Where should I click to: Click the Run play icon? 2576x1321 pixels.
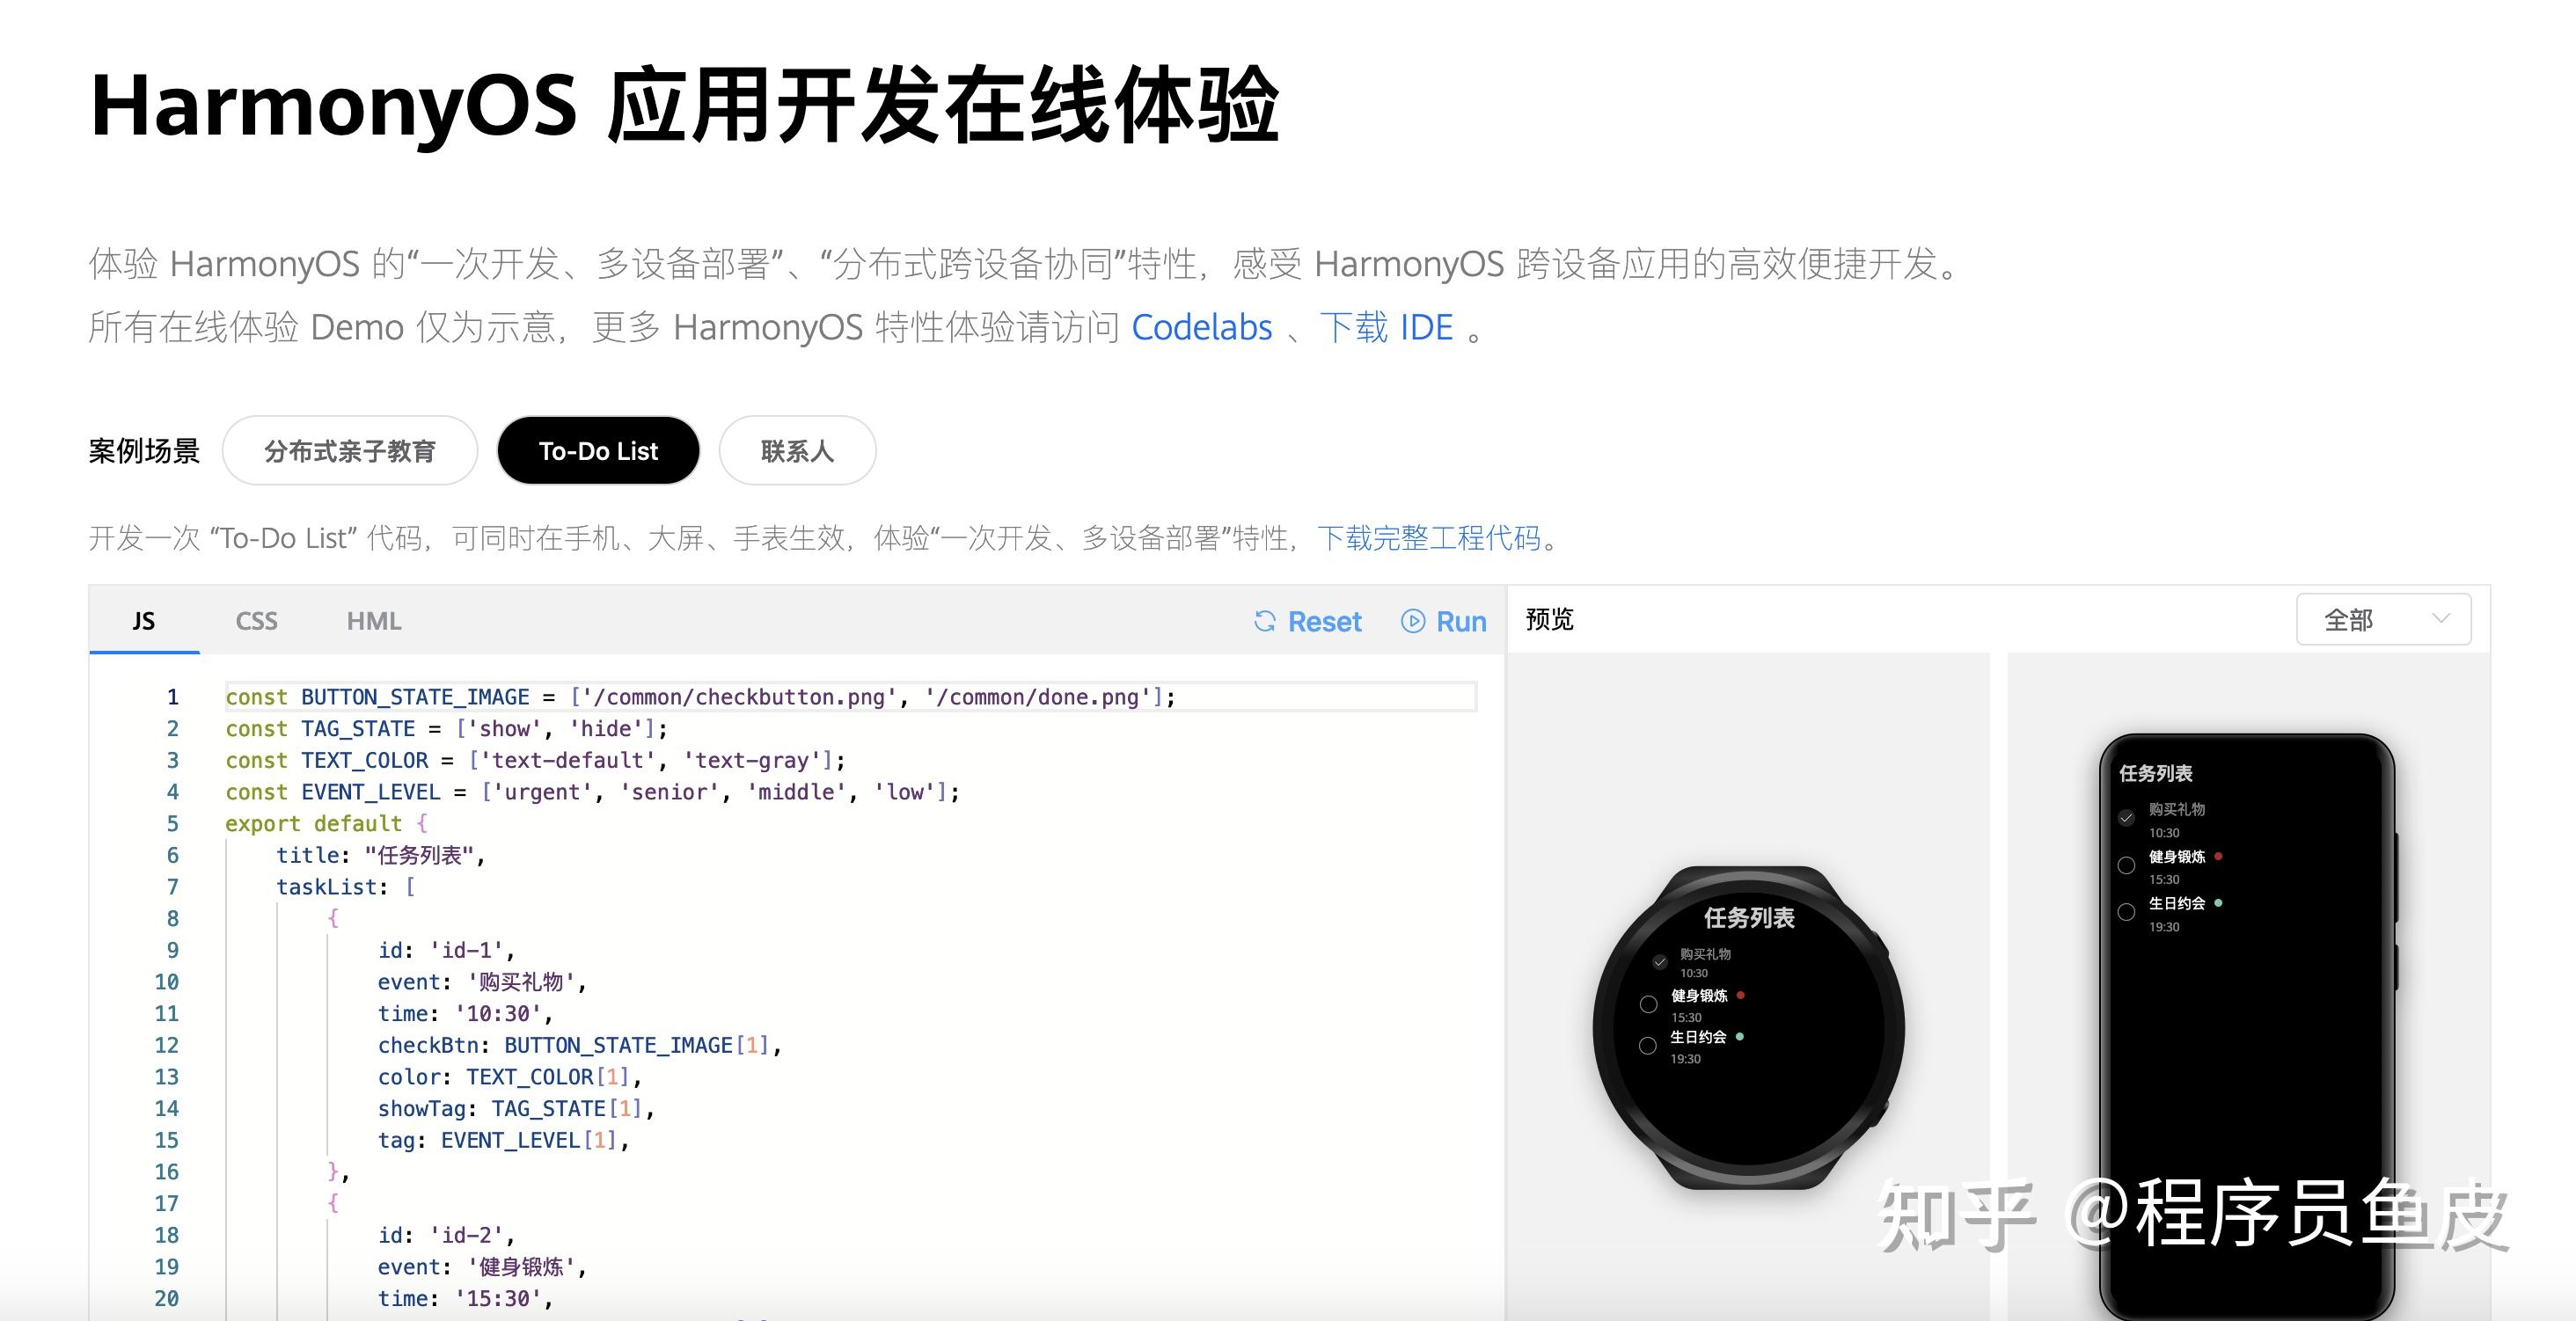coord(1413,621)
